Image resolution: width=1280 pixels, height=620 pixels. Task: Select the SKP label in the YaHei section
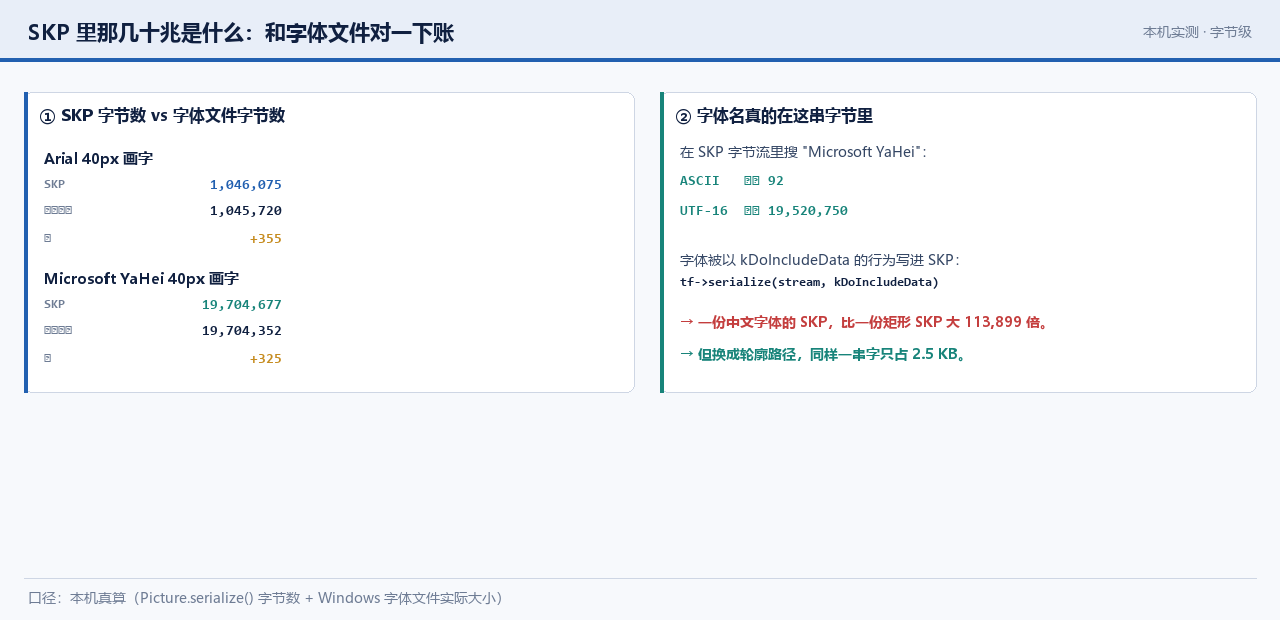[54, 304]
